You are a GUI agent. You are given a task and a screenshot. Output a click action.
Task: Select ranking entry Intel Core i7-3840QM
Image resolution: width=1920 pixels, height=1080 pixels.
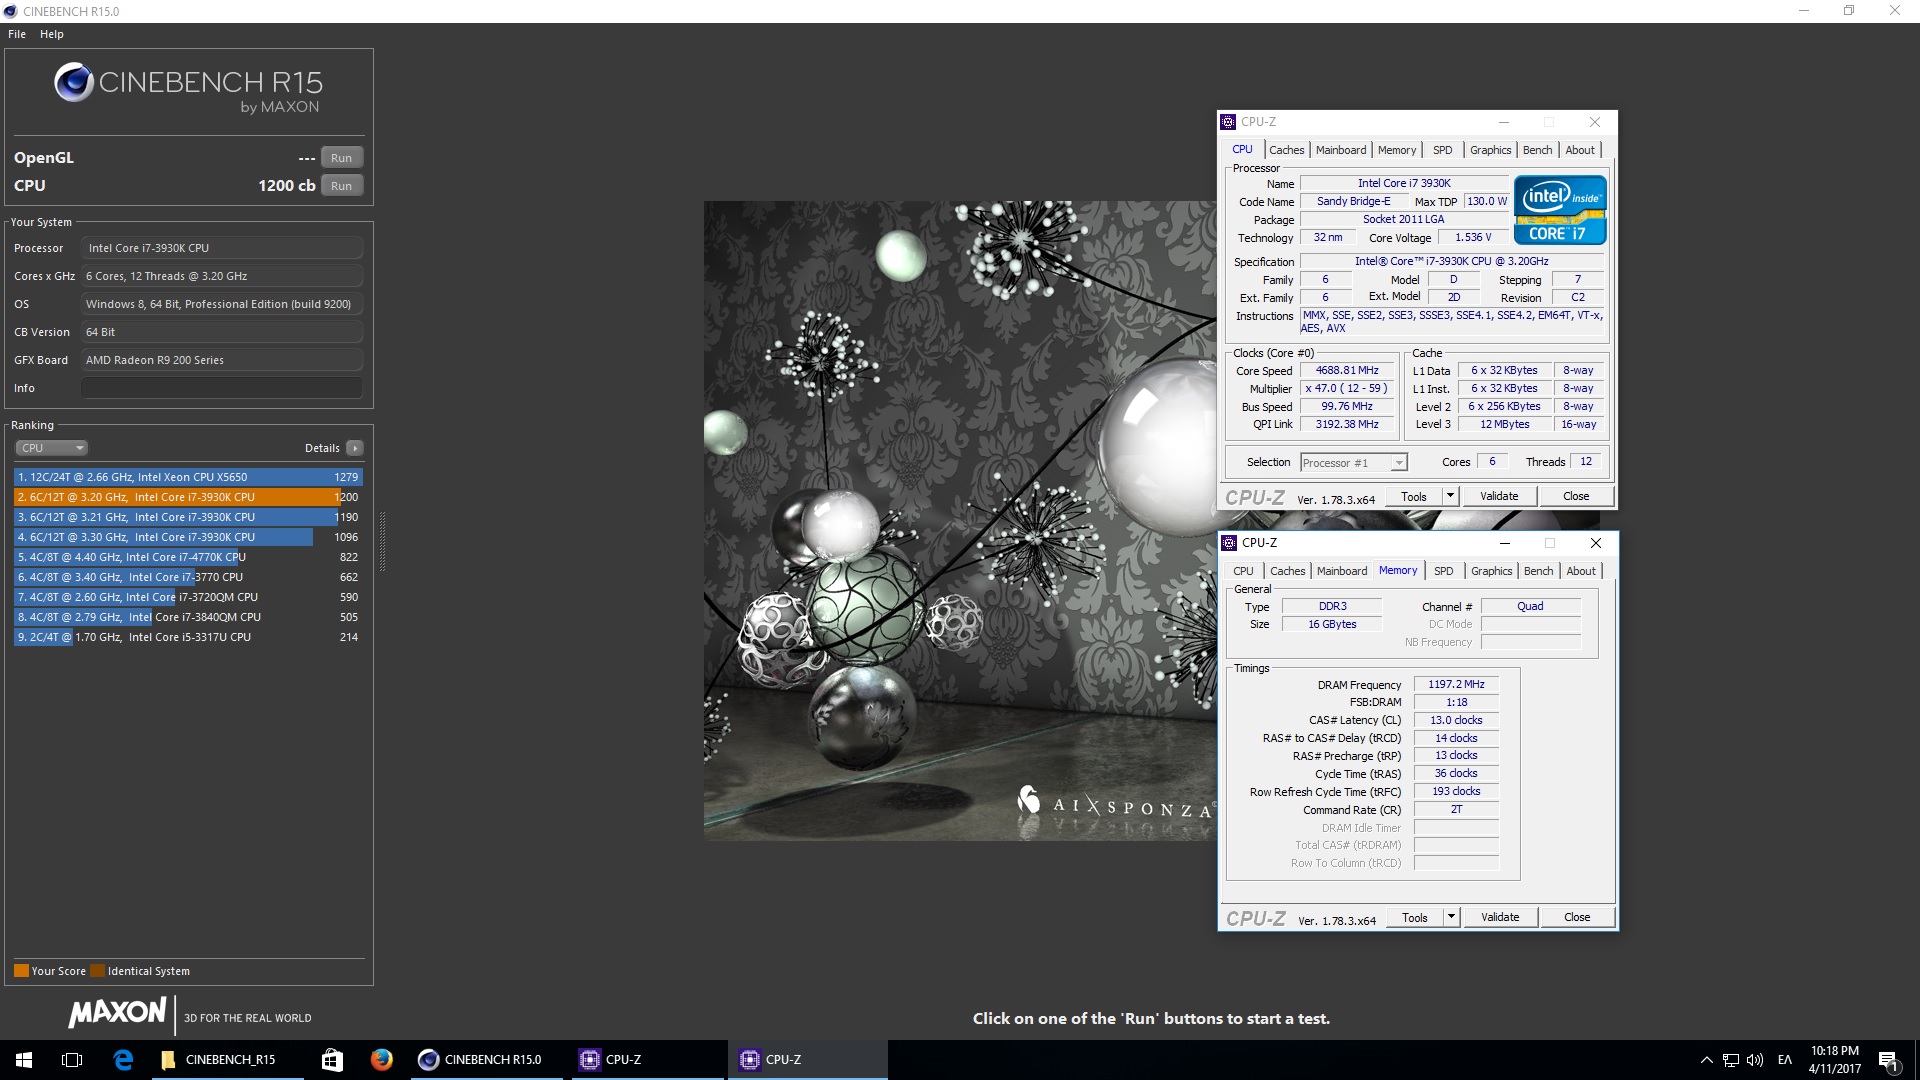188,617
